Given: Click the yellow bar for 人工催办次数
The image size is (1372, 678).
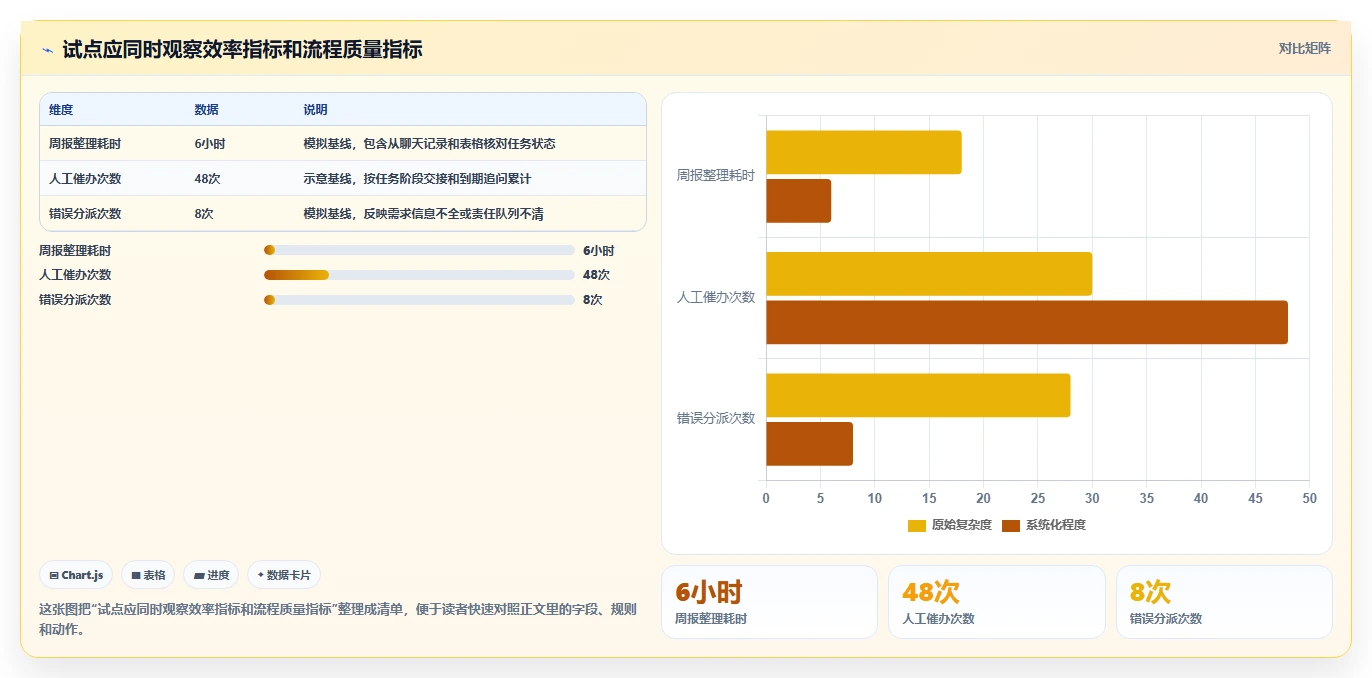Looking at the screenshot, I should (929, 274).
